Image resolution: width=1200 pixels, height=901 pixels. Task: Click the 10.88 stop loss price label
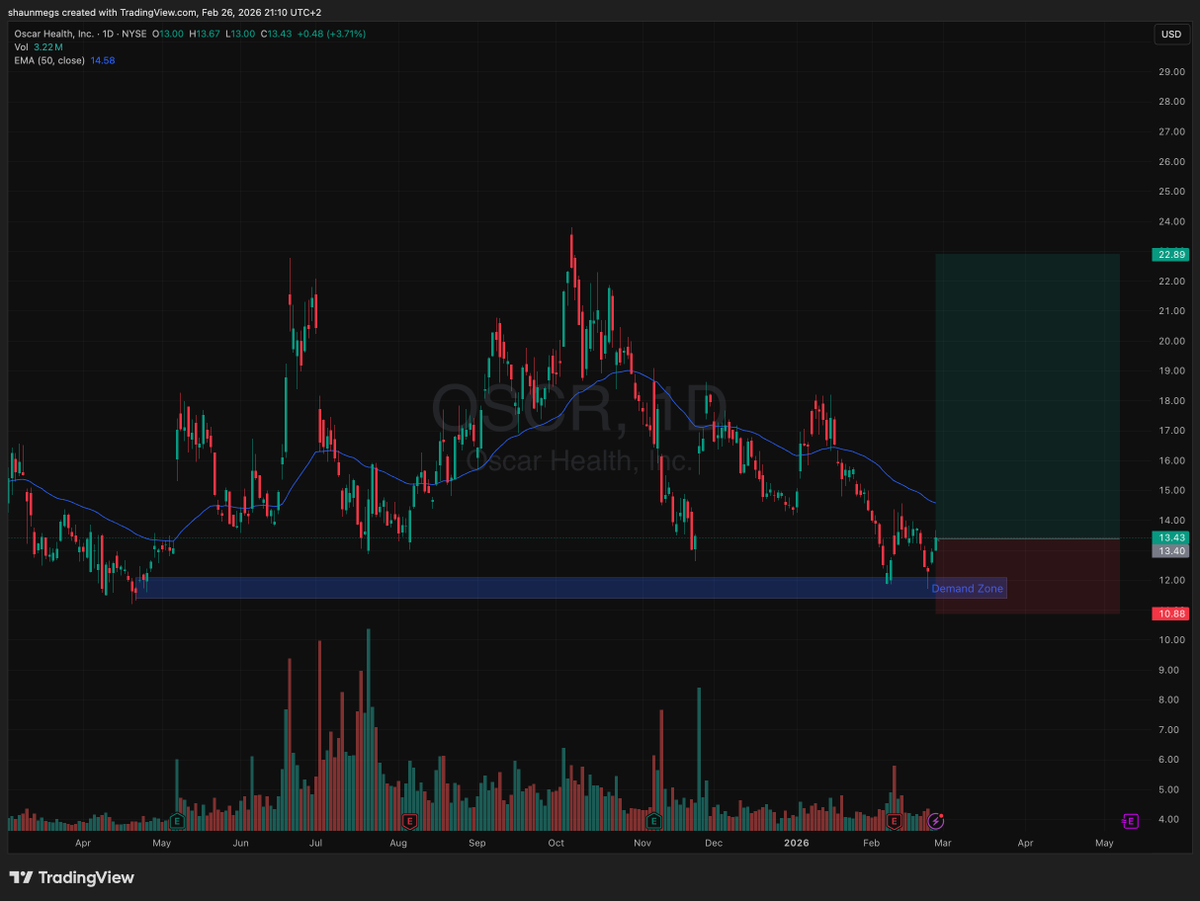1171,613
